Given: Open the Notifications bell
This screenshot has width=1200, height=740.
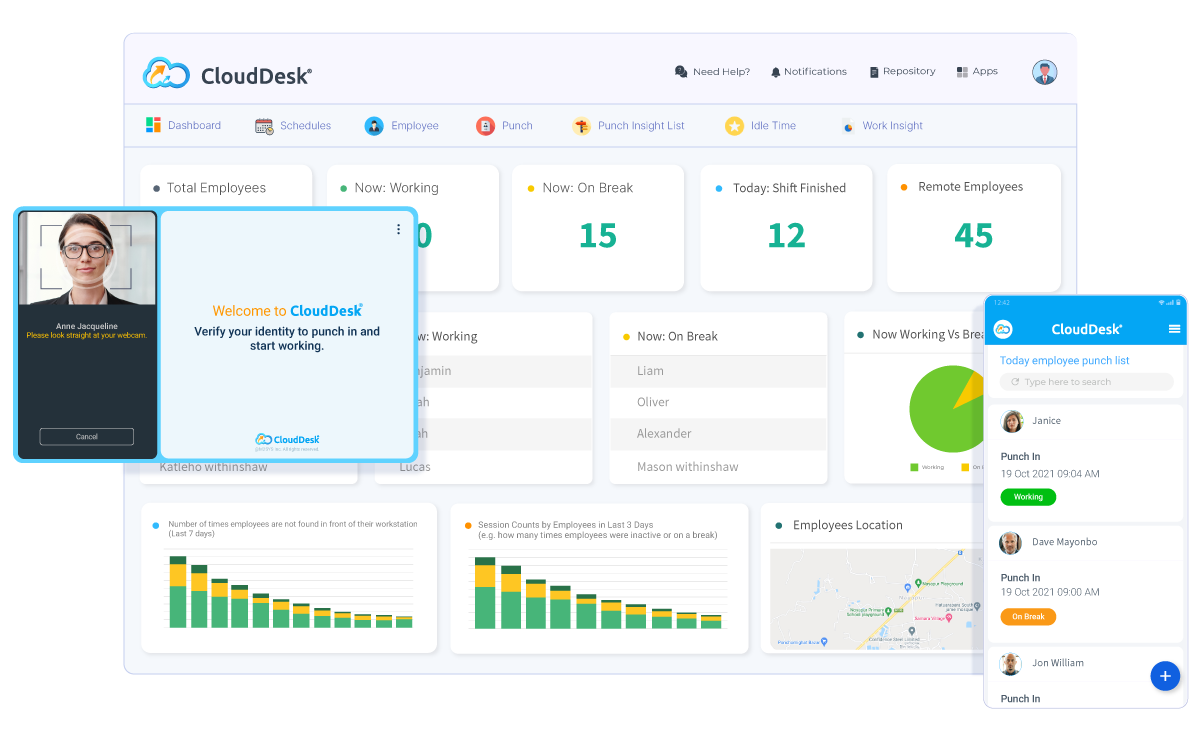Looking at the screenshot, I should tap(776, 72).
